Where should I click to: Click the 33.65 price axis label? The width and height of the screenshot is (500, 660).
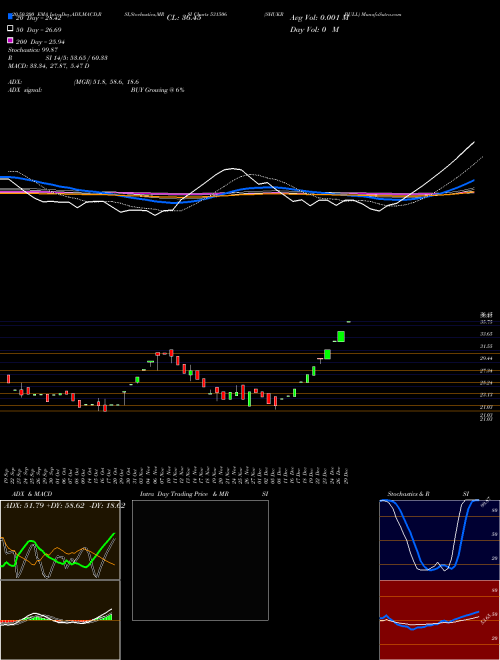[487, 334]
